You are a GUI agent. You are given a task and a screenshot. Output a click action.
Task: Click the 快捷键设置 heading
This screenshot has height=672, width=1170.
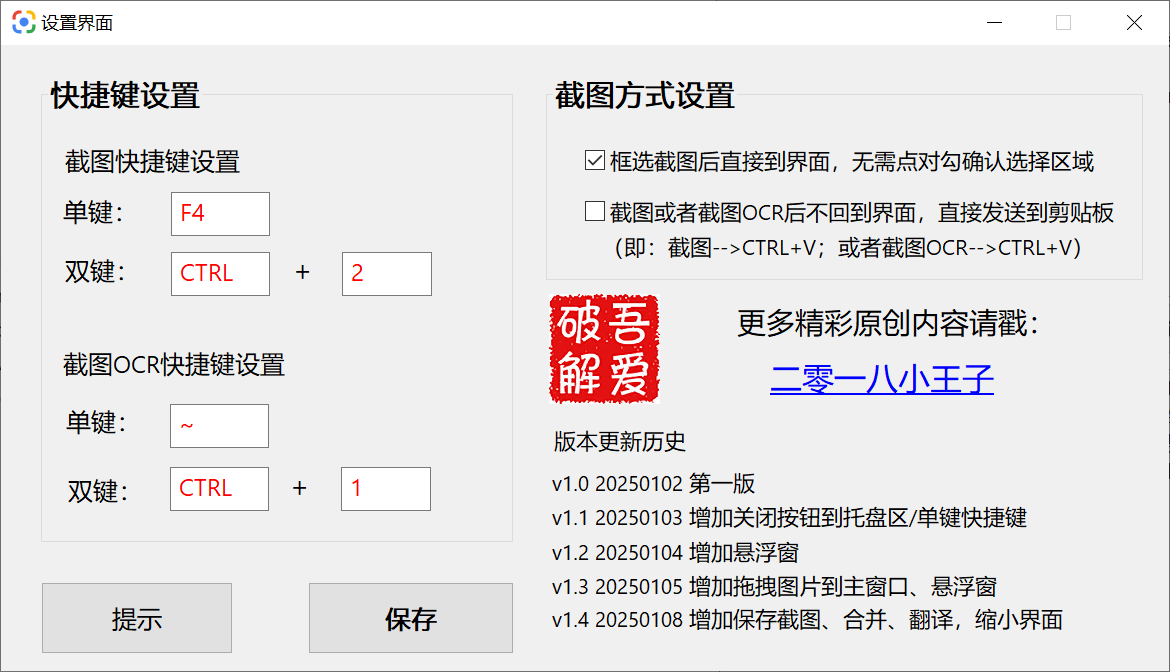pos(125,96)
